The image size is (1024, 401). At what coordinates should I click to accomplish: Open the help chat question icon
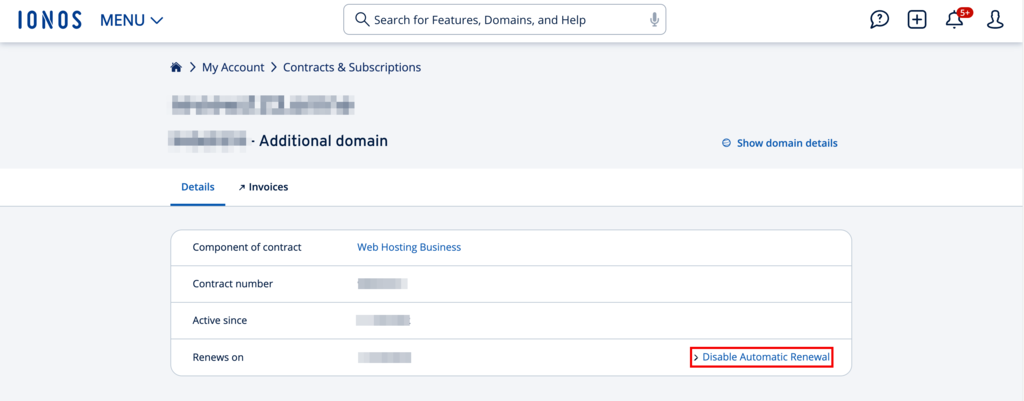coord(880,20)
